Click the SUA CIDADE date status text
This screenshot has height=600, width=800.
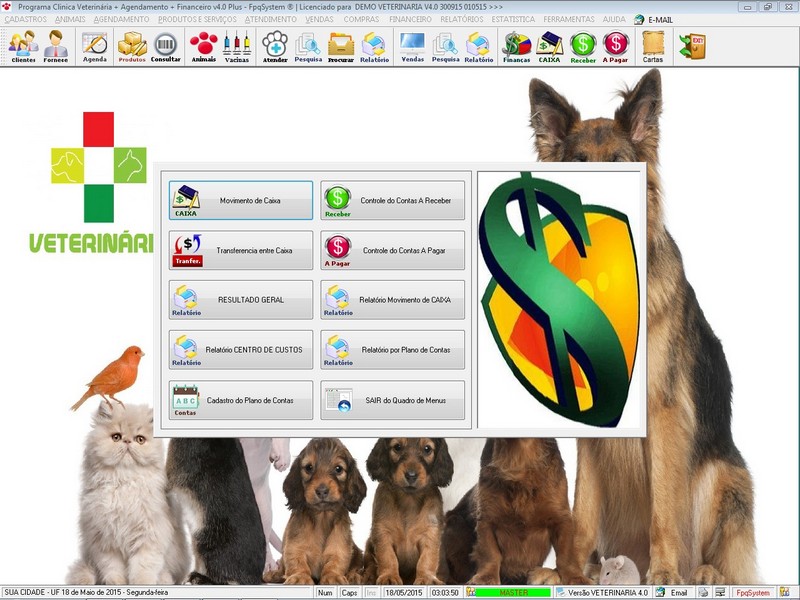86,592
